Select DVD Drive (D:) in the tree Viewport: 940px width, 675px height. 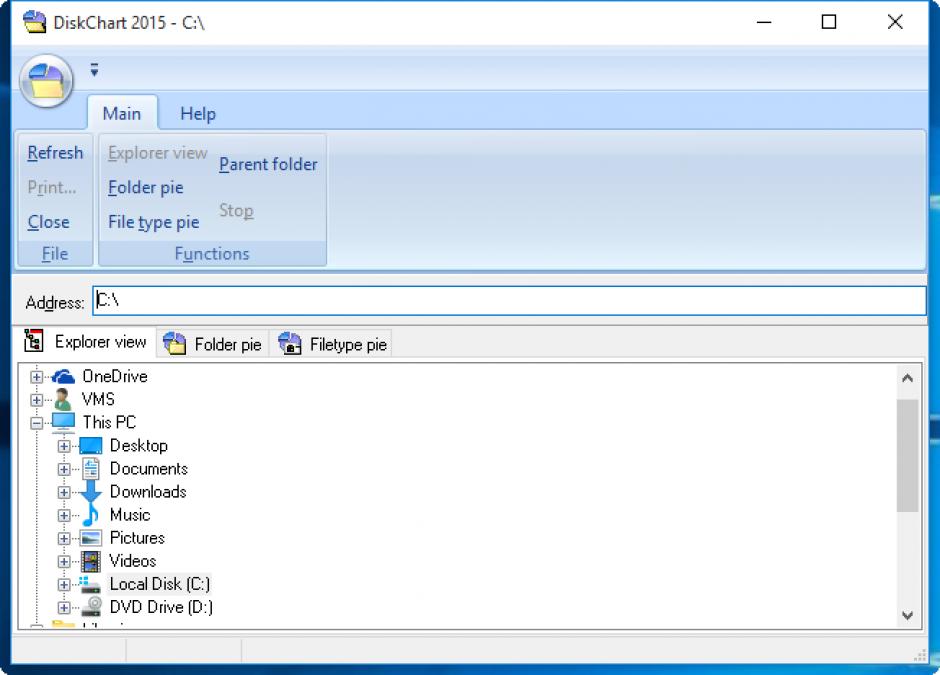point(161,607)
